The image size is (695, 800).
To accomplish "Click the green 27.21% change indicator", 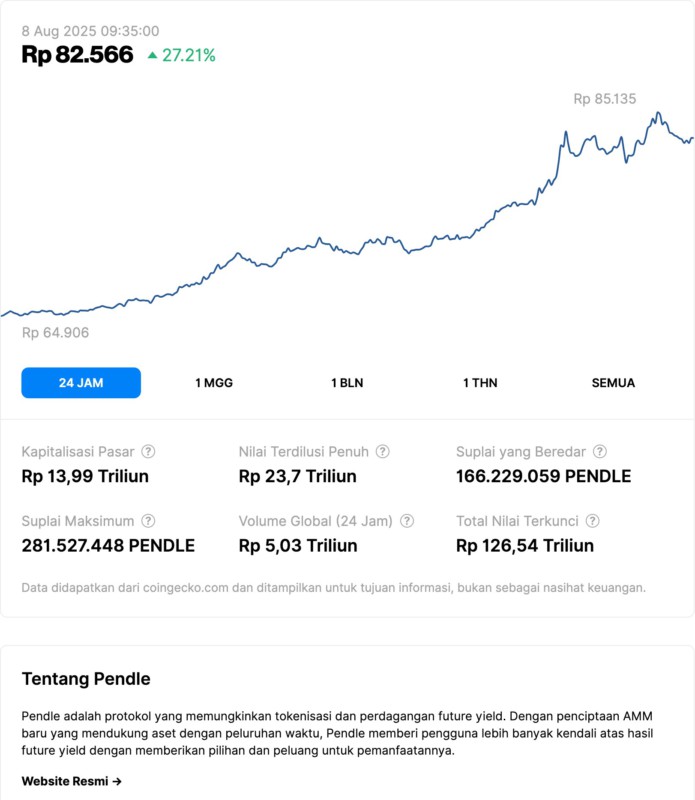I will click(x=182, y=56).
